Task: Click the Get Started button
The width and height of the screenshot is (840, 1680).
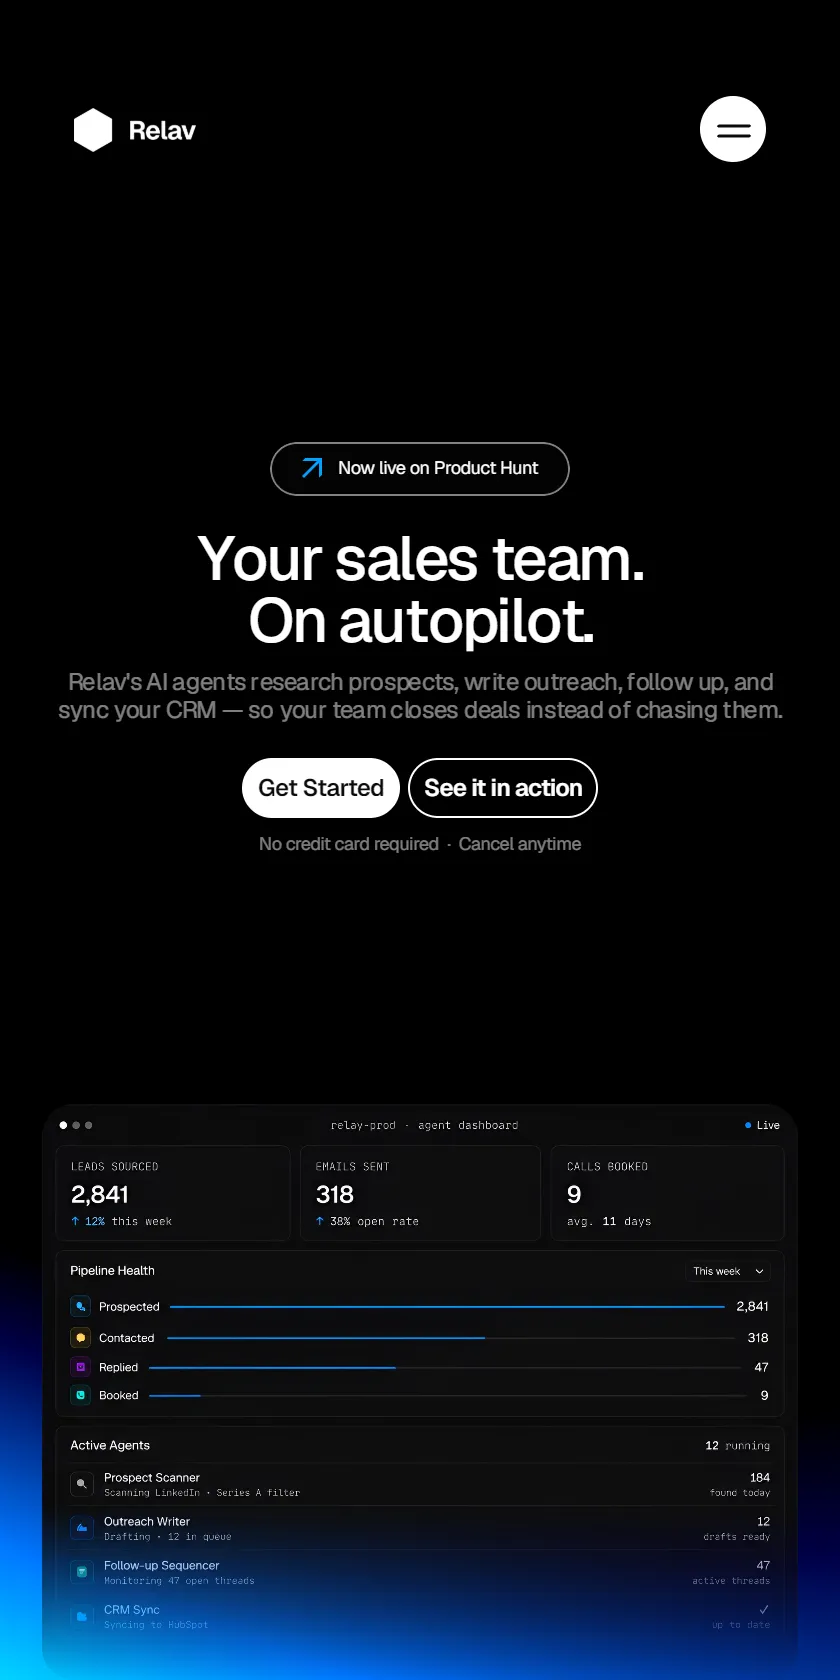Action: click(x=321, y=788)
